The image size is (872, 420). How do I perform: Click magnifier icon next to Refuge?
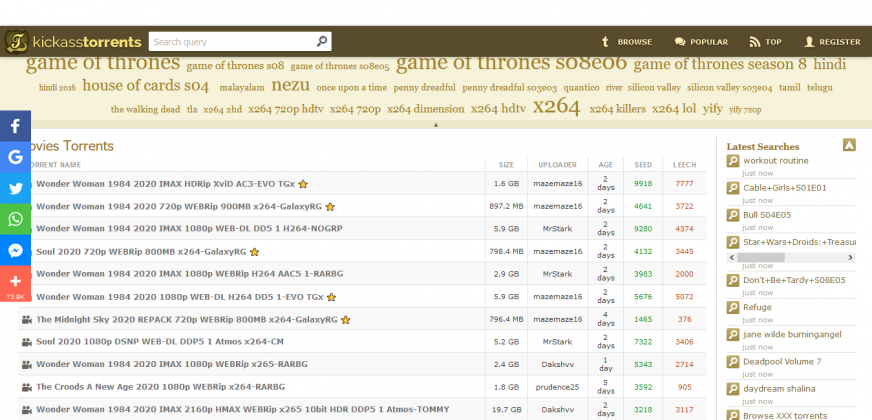[x=733, y=308]
